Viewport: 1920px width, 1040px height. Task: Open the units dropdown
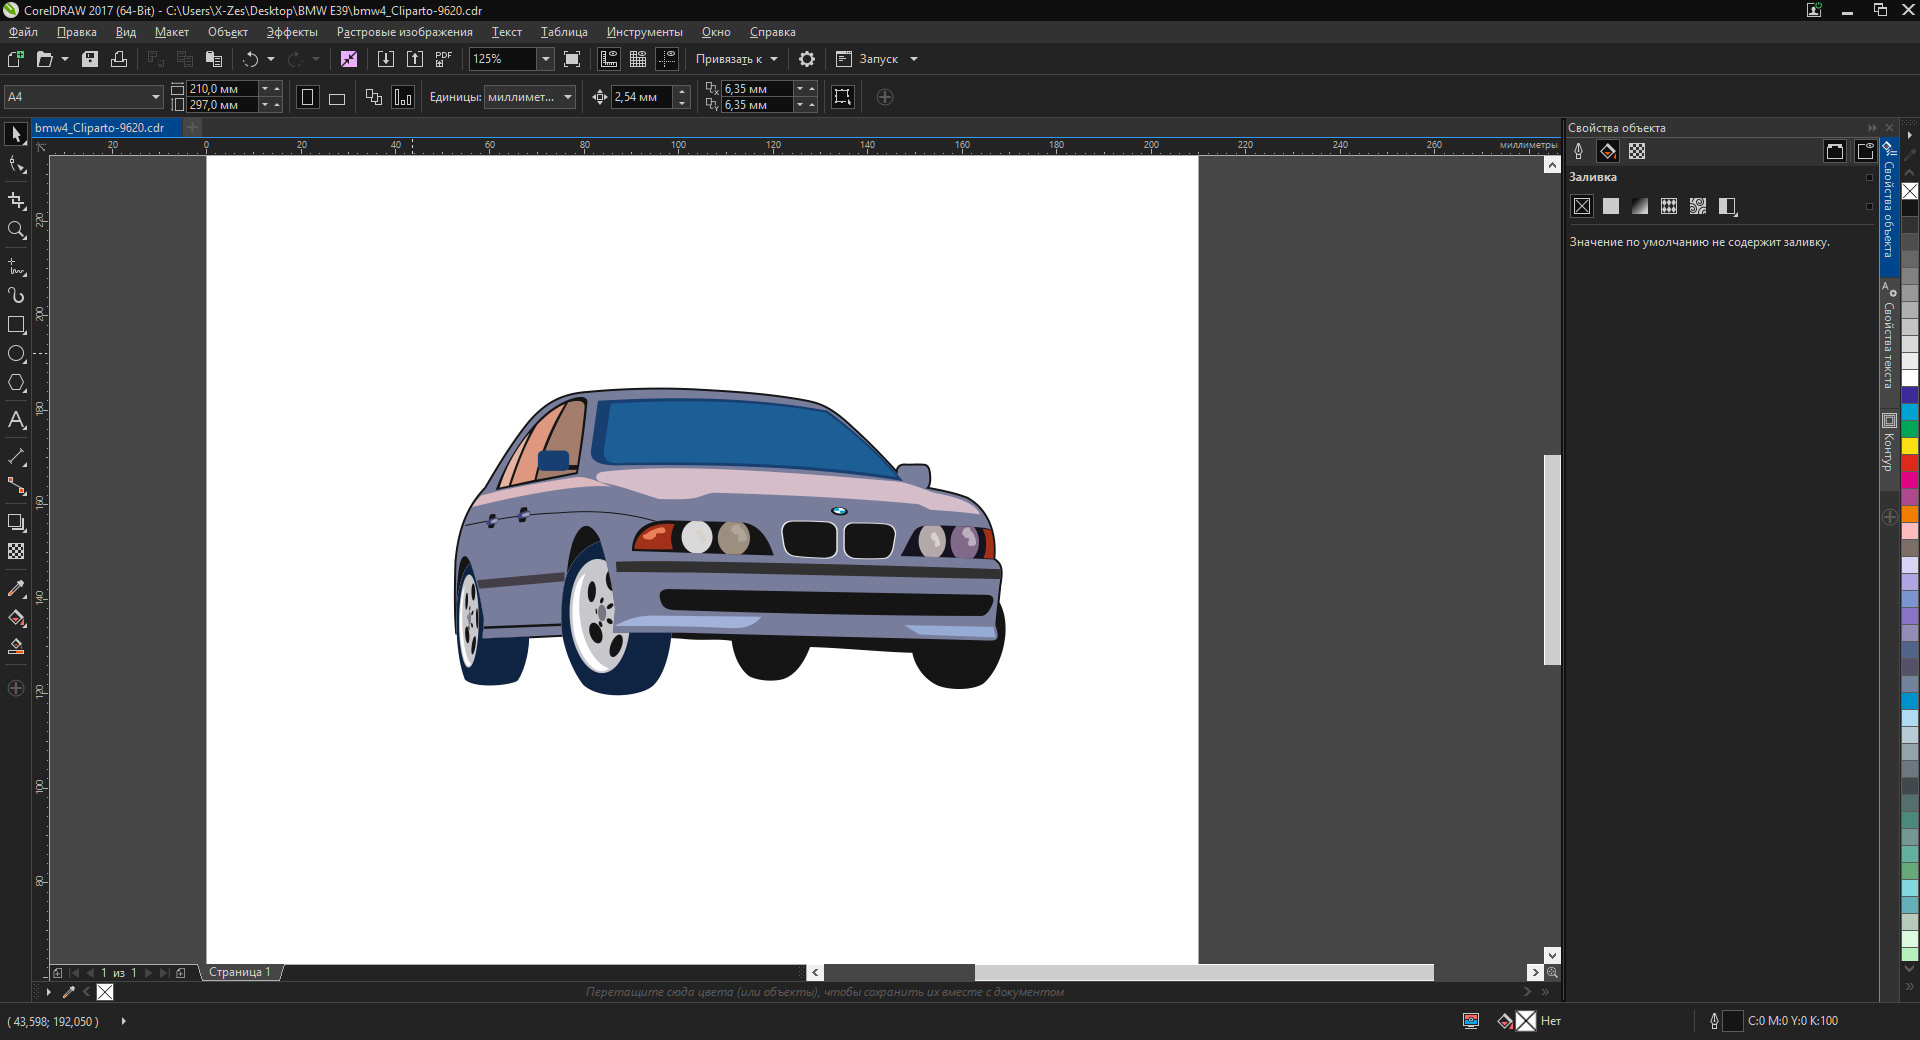tap(568, 97)
